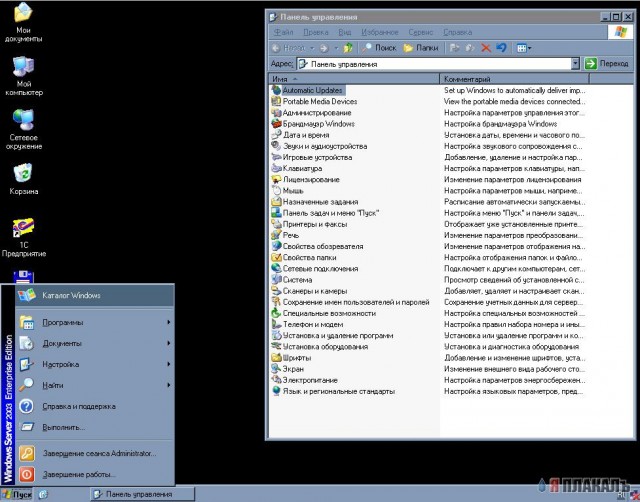Select Принтеры и факсы item
This screenshot has width=640, height=502.
[x=309, y=224]
